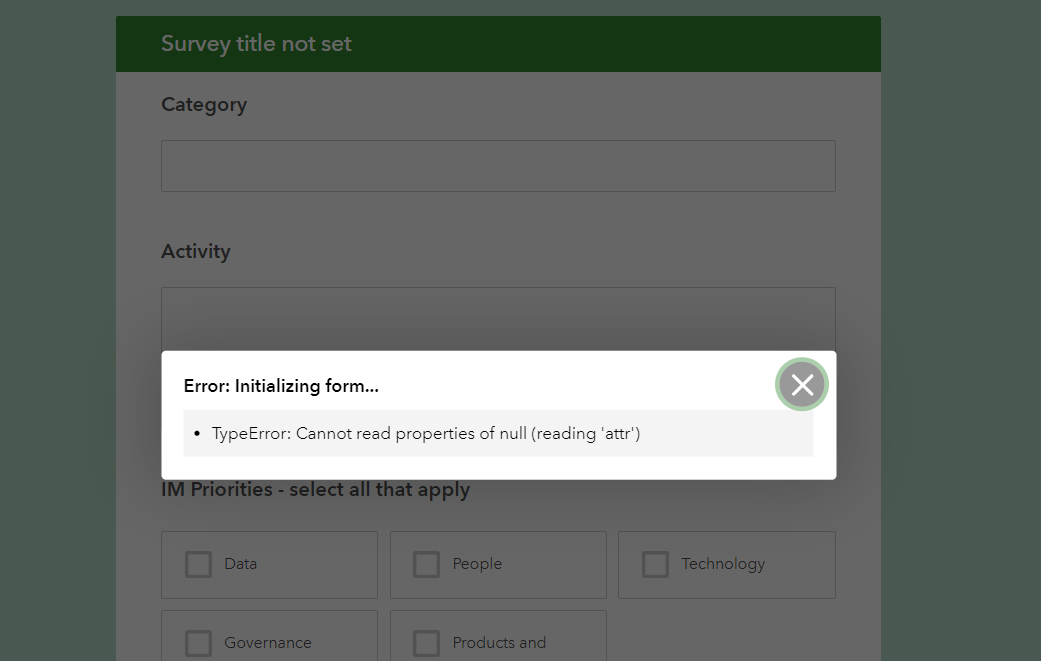The height and width of the screenshot is (661, 1041).
Task: Tick the People checkbox box
Action: 427,564
